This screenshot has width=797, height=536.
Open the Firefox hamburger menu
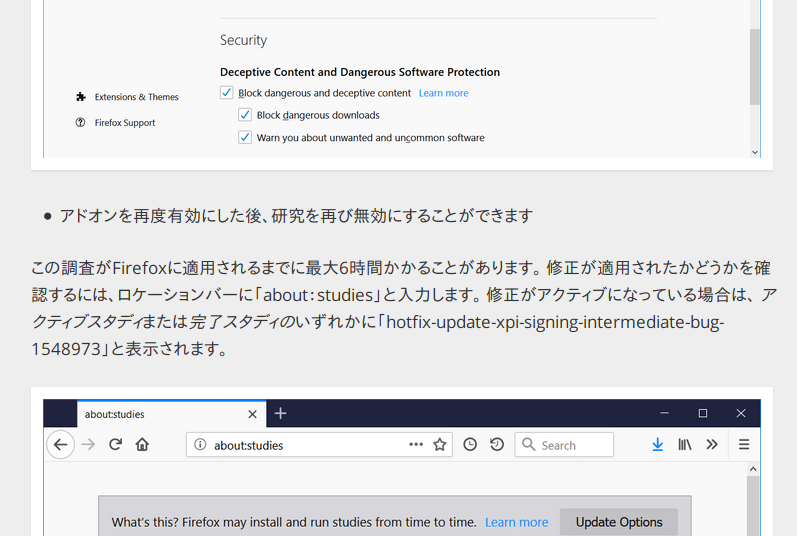[x=744, y=445]
